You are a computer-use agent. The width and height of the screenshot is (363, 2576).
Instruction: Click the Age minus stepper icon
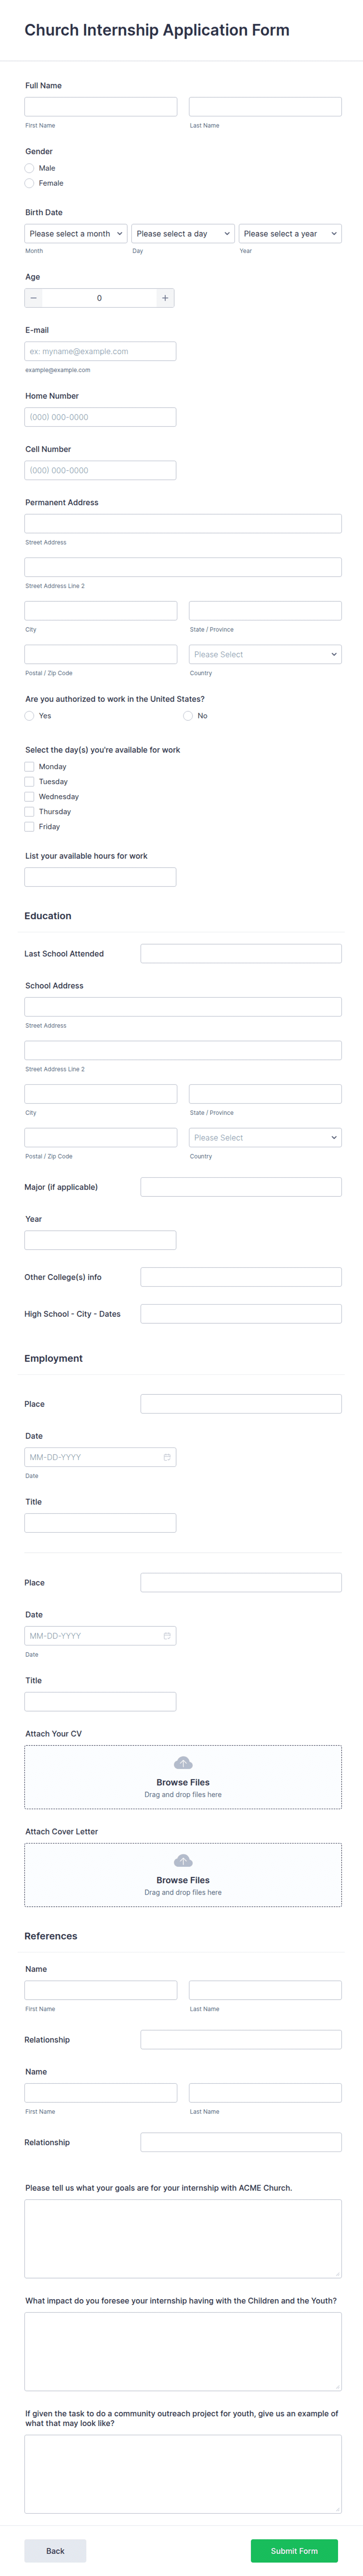[x=34, y=298]
